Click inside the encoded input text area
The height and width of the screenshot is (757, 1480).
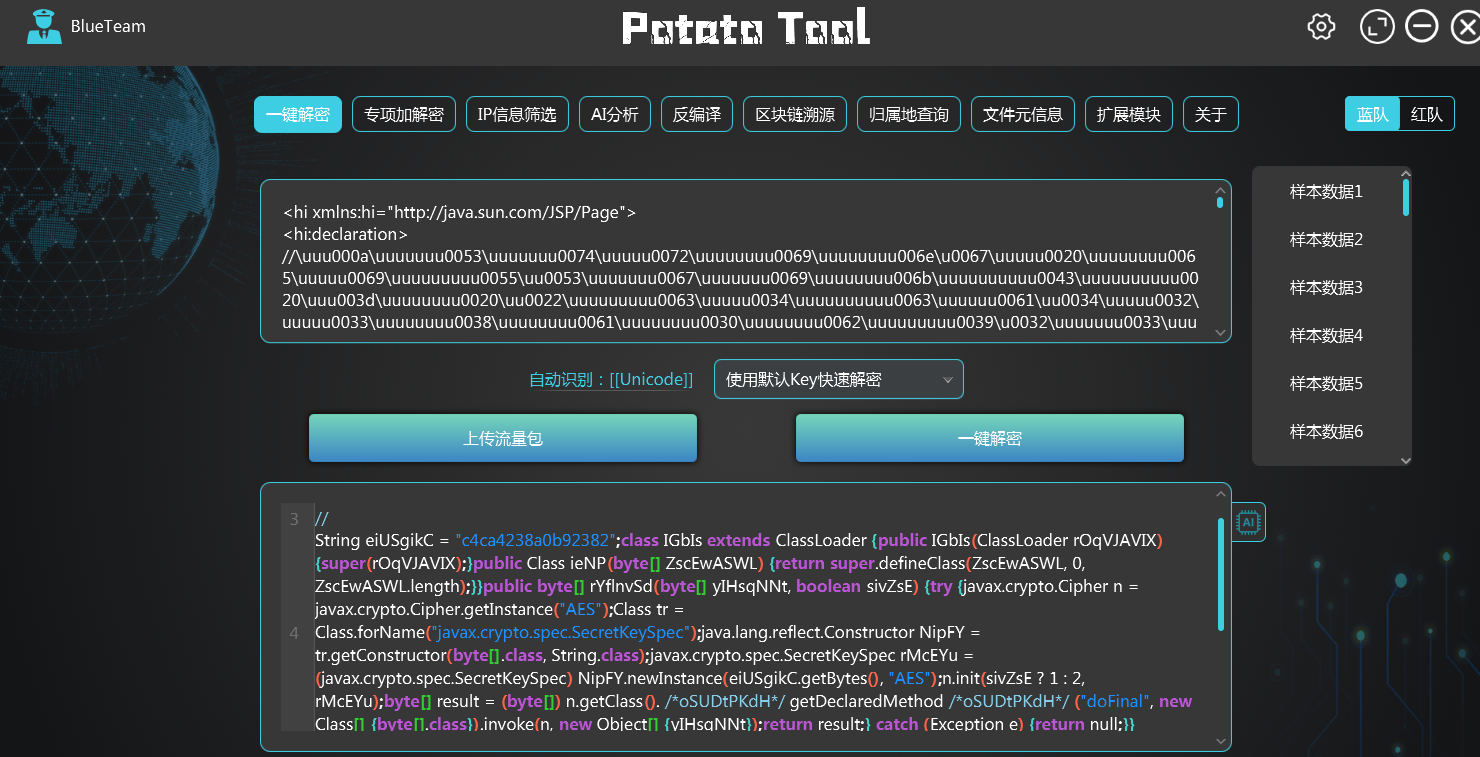pyautogui.click(x=746, y=262)
